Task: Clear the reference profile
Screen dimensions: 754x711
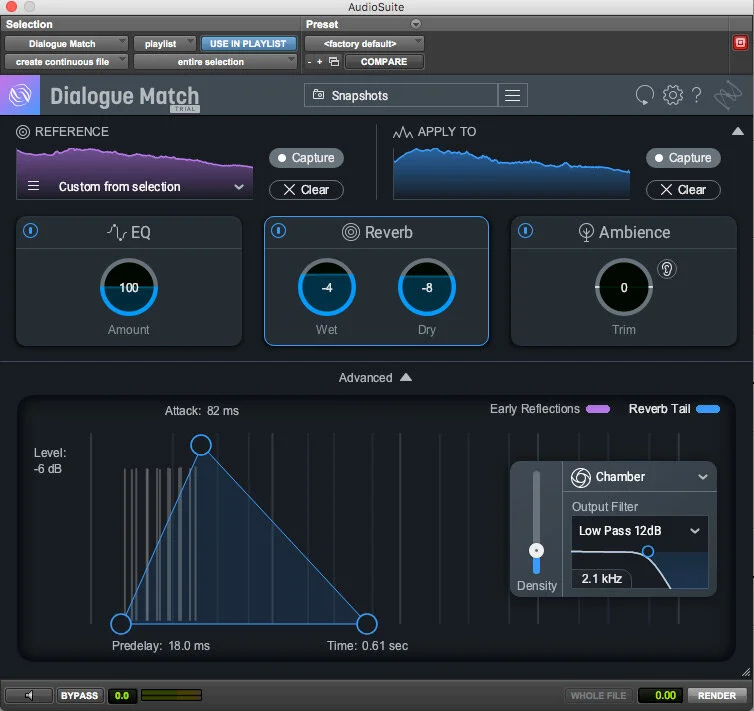Action: tap(306, 189)
